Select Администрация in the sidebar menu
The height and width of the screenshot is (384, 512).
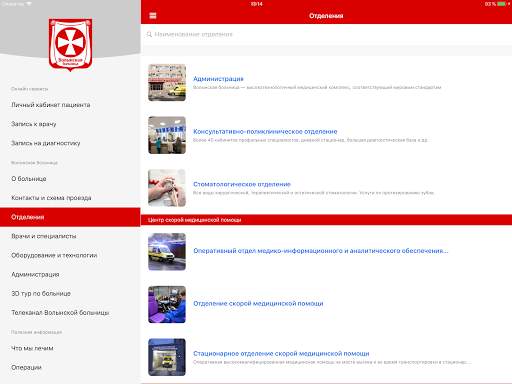(35, 274)
